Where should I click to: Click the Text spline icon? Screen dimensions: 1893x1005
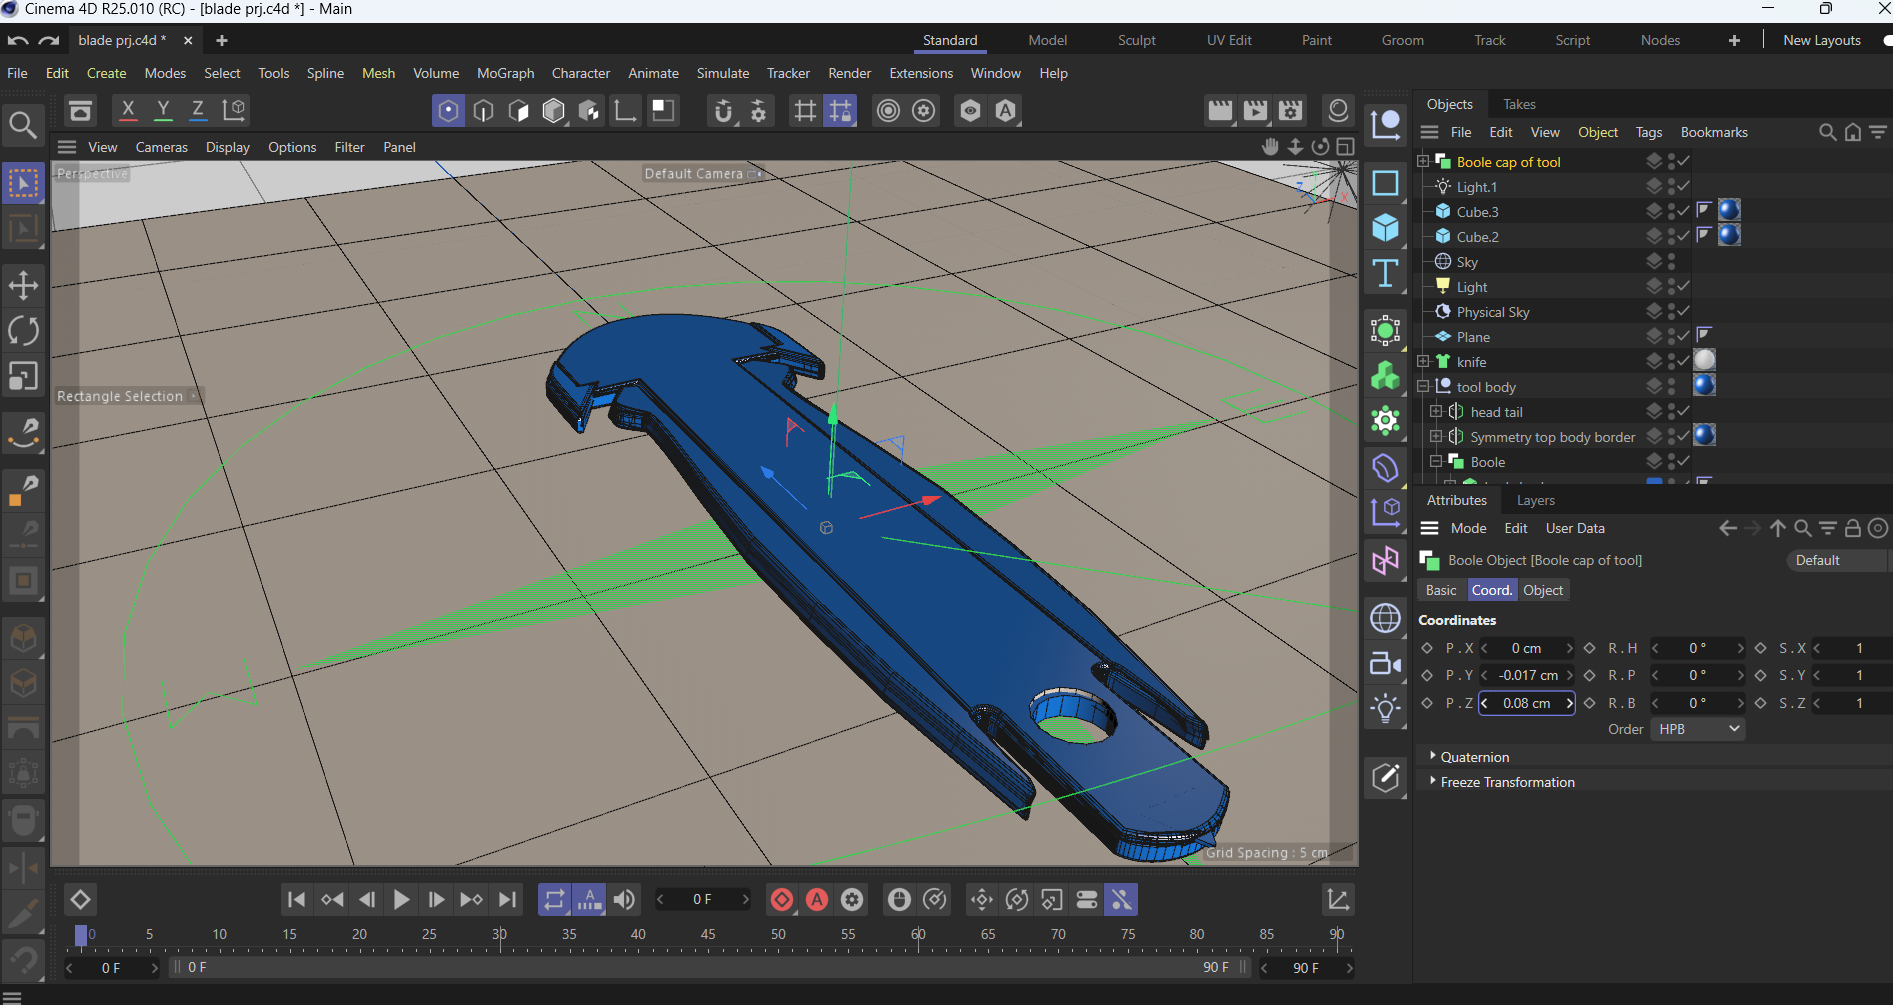1385,273
